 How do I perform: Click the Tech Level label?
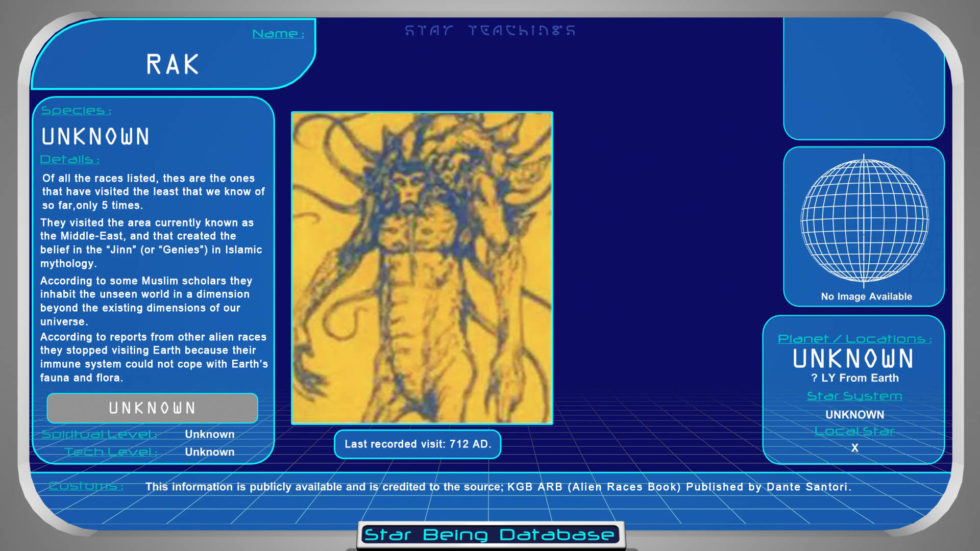click(111, 452)
